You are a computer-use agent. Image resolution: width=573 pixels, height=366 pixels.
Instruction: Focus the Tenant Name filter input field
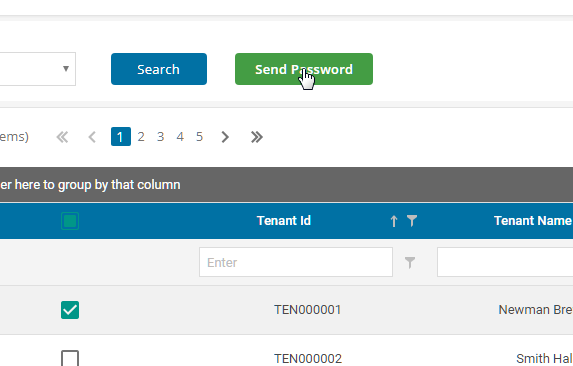tap(505, 262)
